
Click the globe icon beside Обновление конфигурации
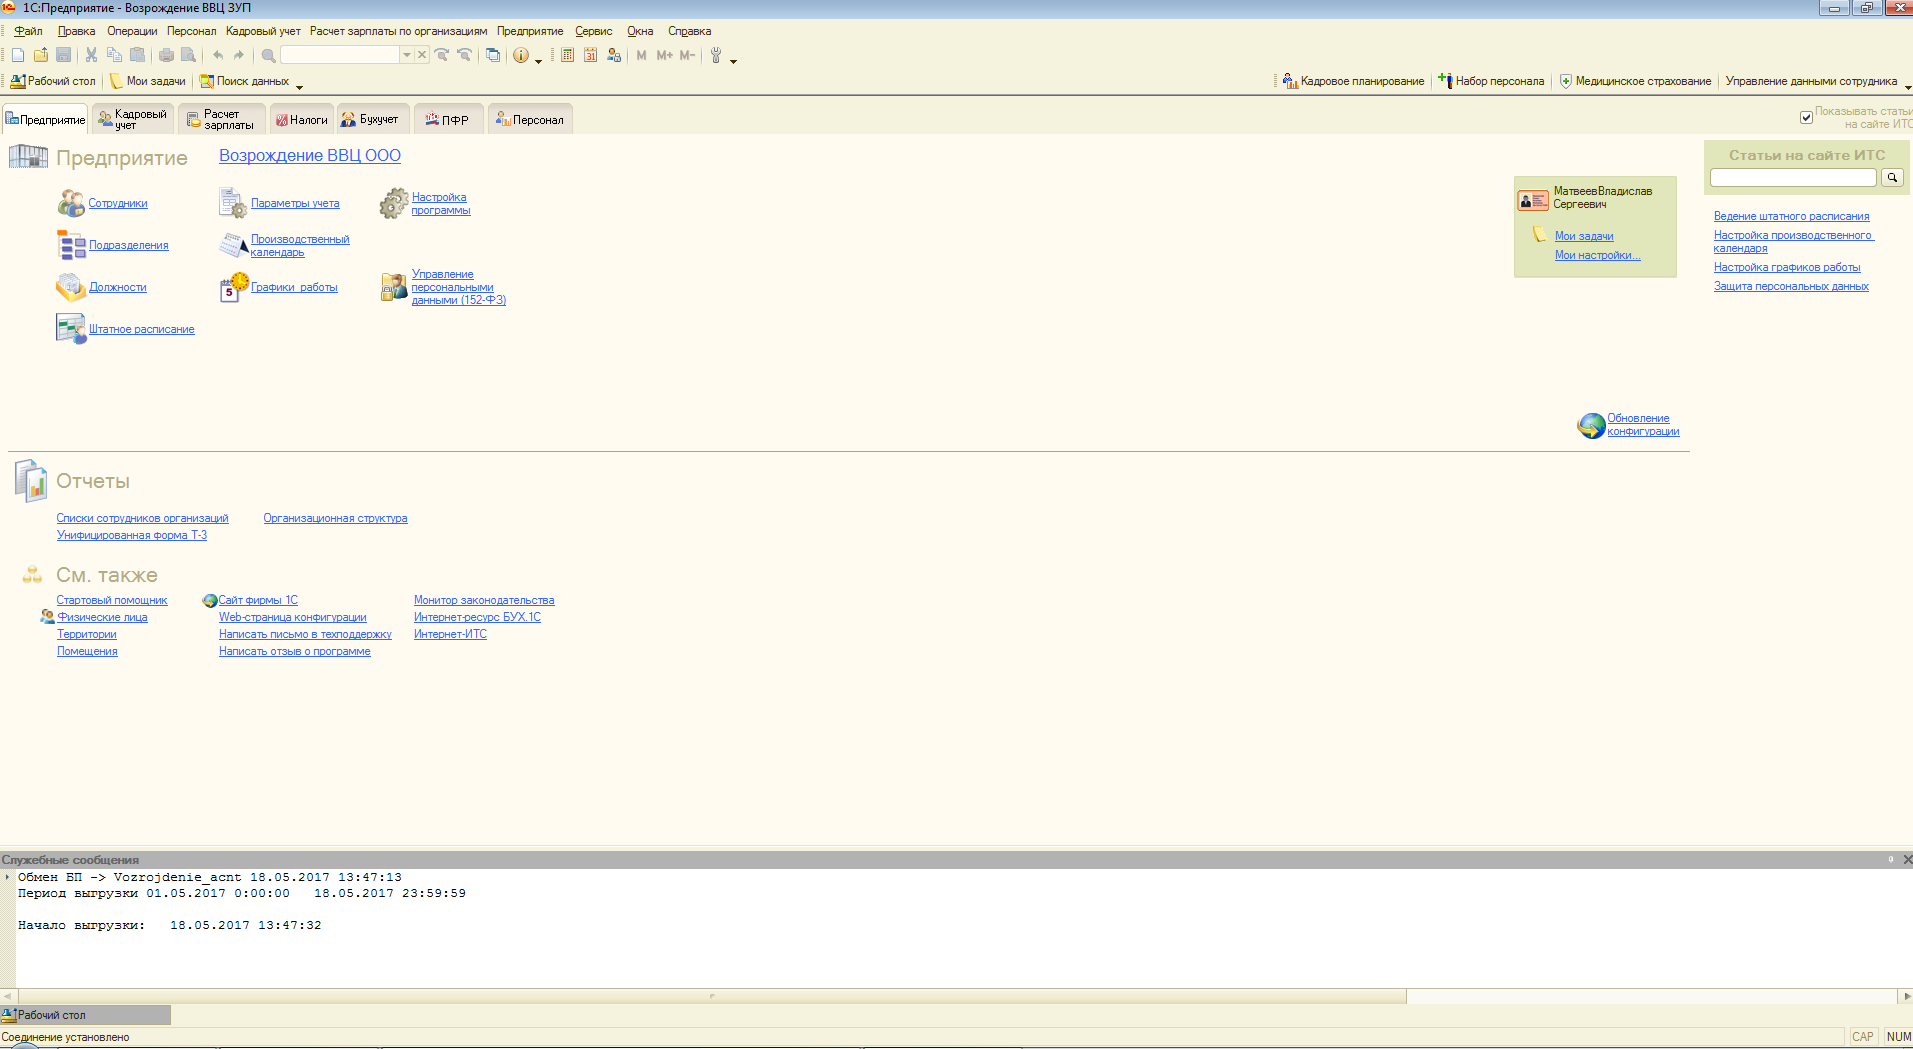point(1591,426)
